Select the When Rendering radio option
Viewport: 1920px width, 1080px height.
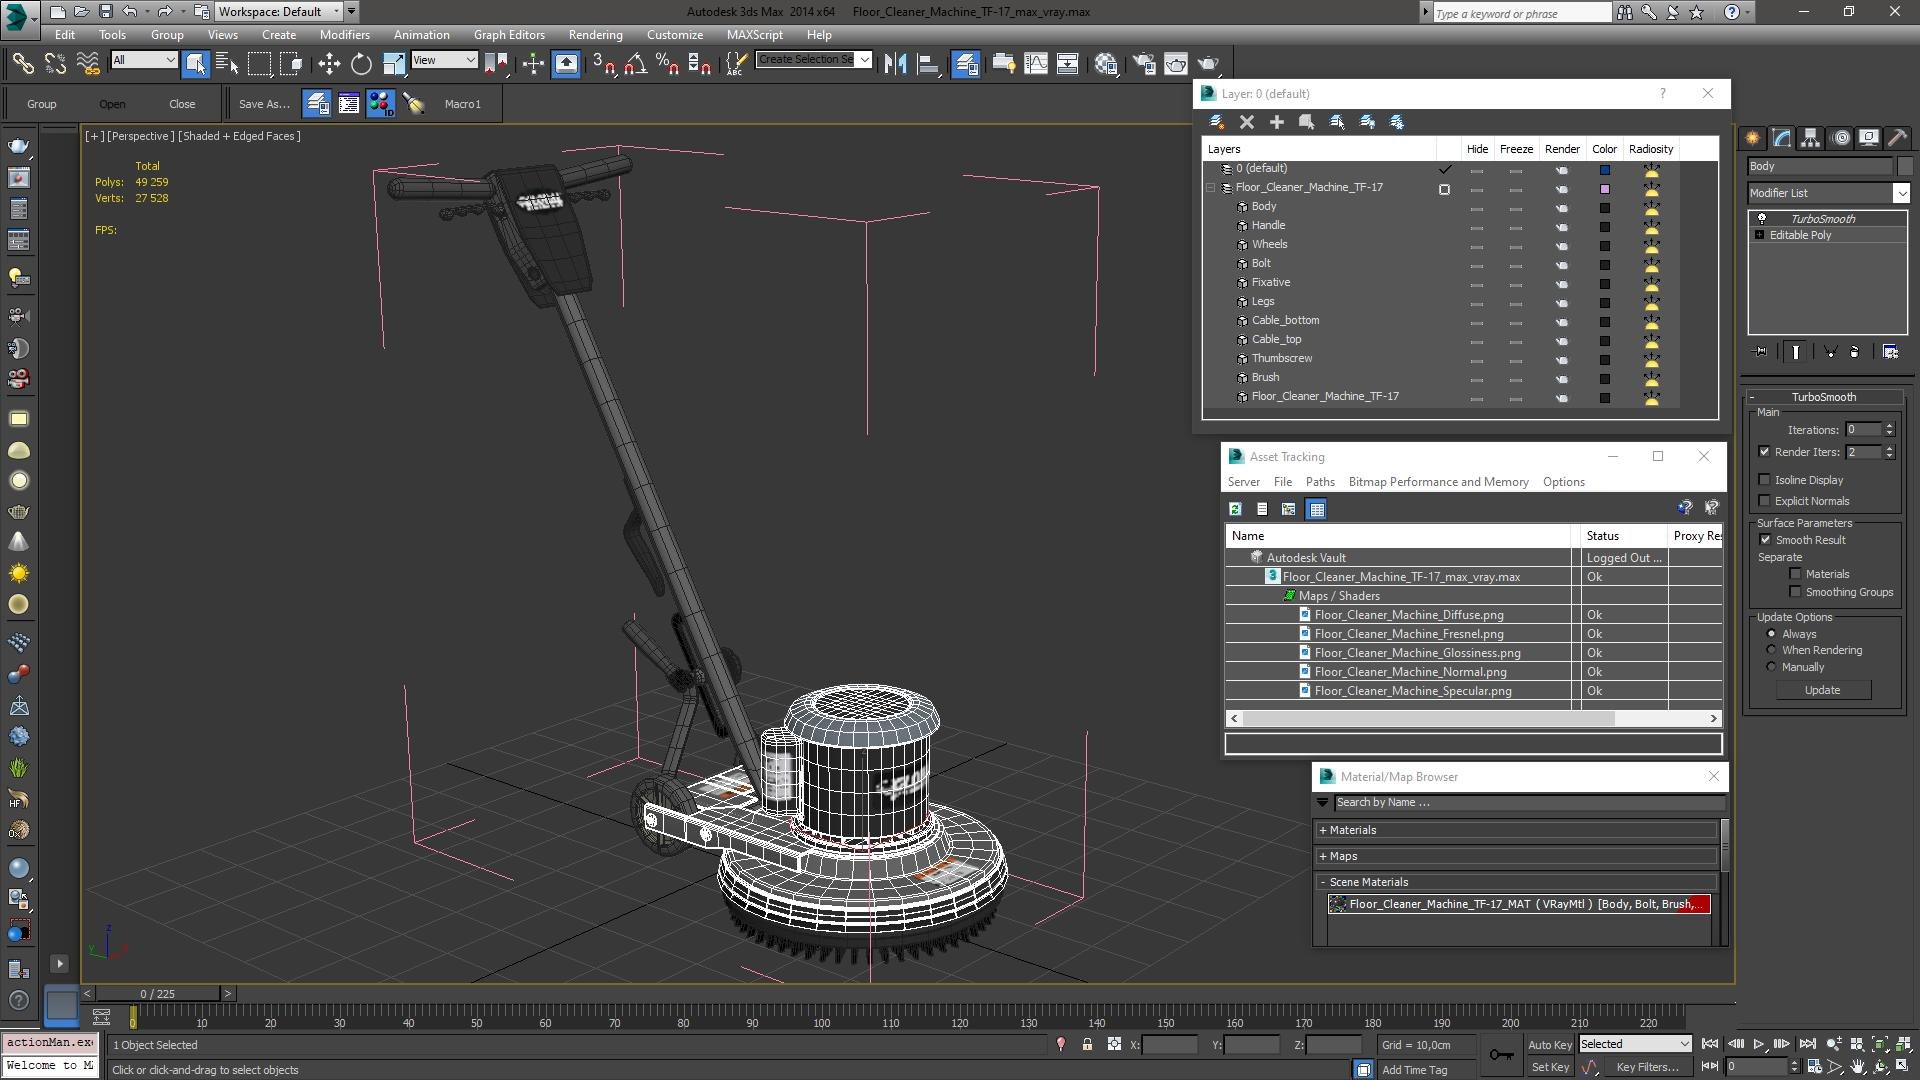coord(1771,650)
